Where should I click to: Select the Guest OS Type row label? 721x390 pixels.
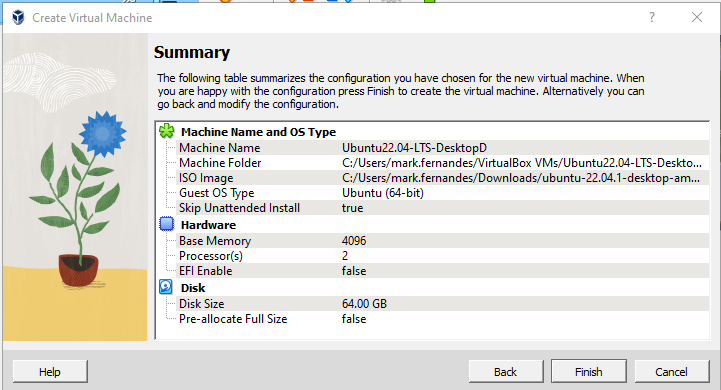coord(217,193)
